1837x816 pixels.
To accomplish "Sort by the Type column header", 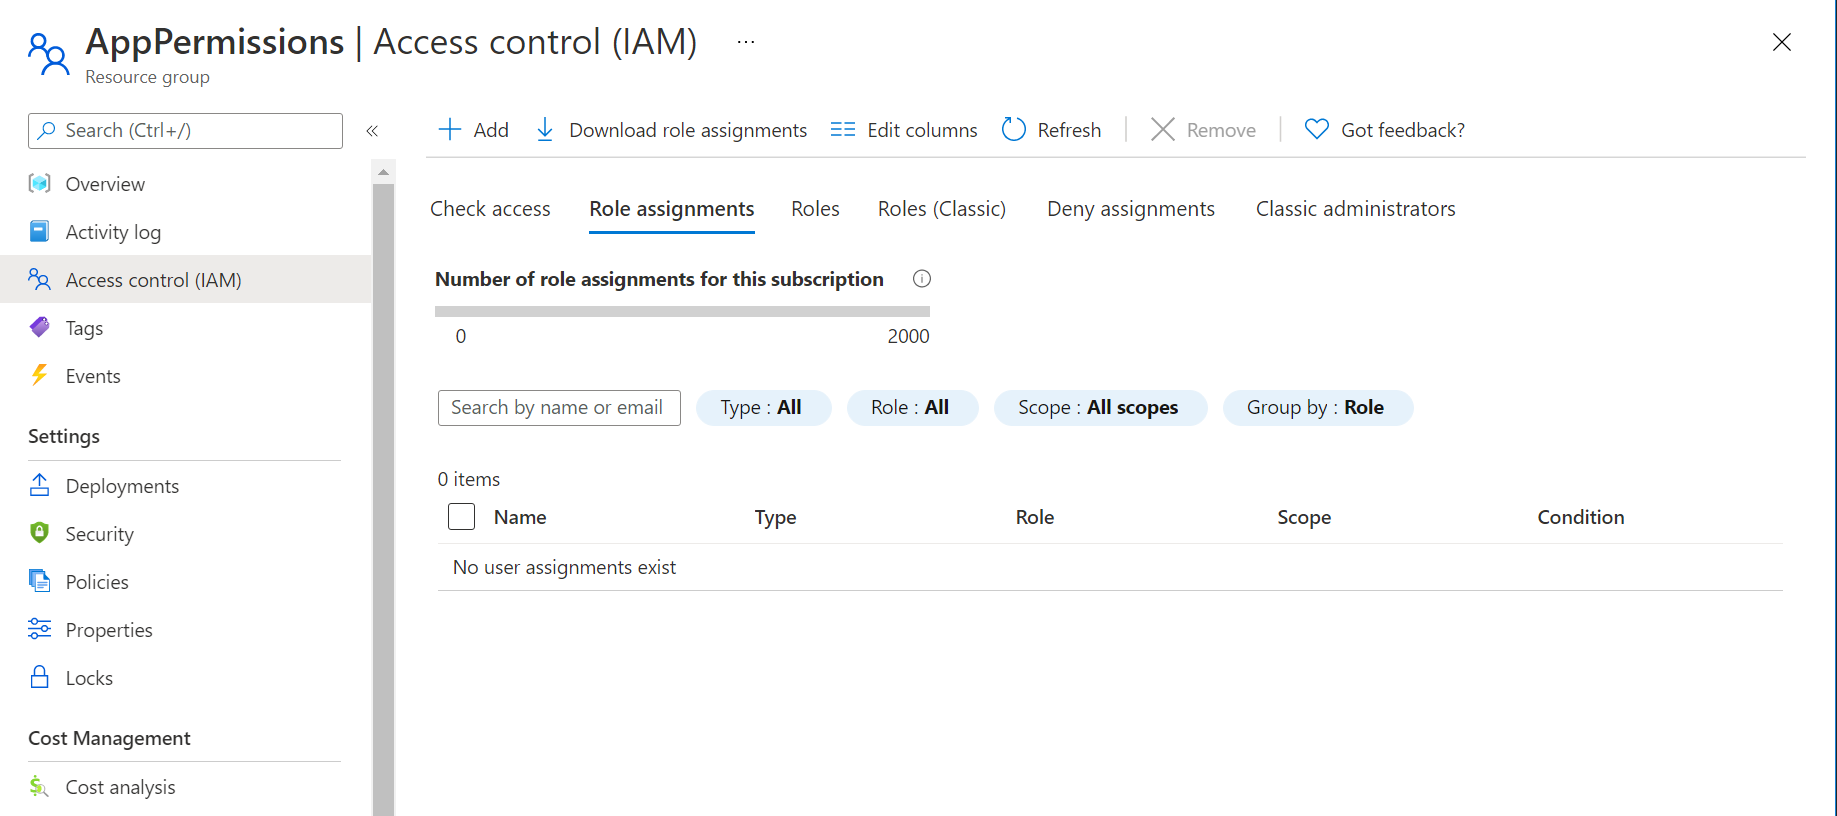I will point(775,516).
